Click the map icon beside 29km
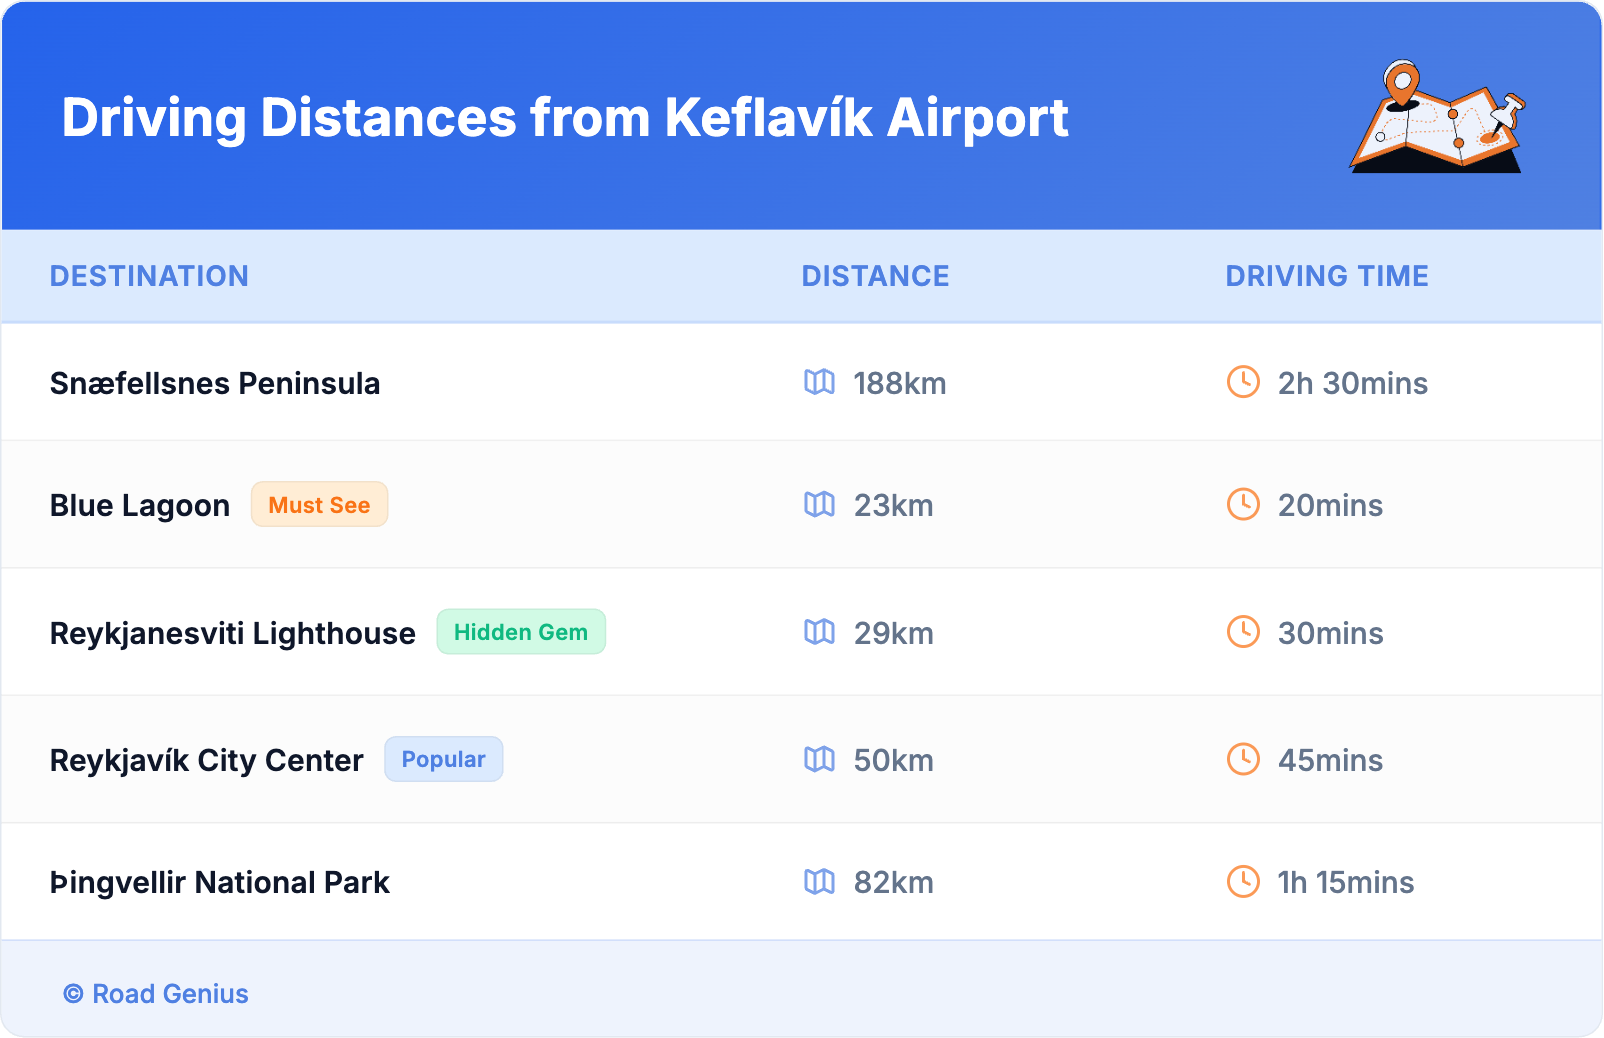Image resolution: width=1604 pixels, height=1038 pixels. click(819, 632)
